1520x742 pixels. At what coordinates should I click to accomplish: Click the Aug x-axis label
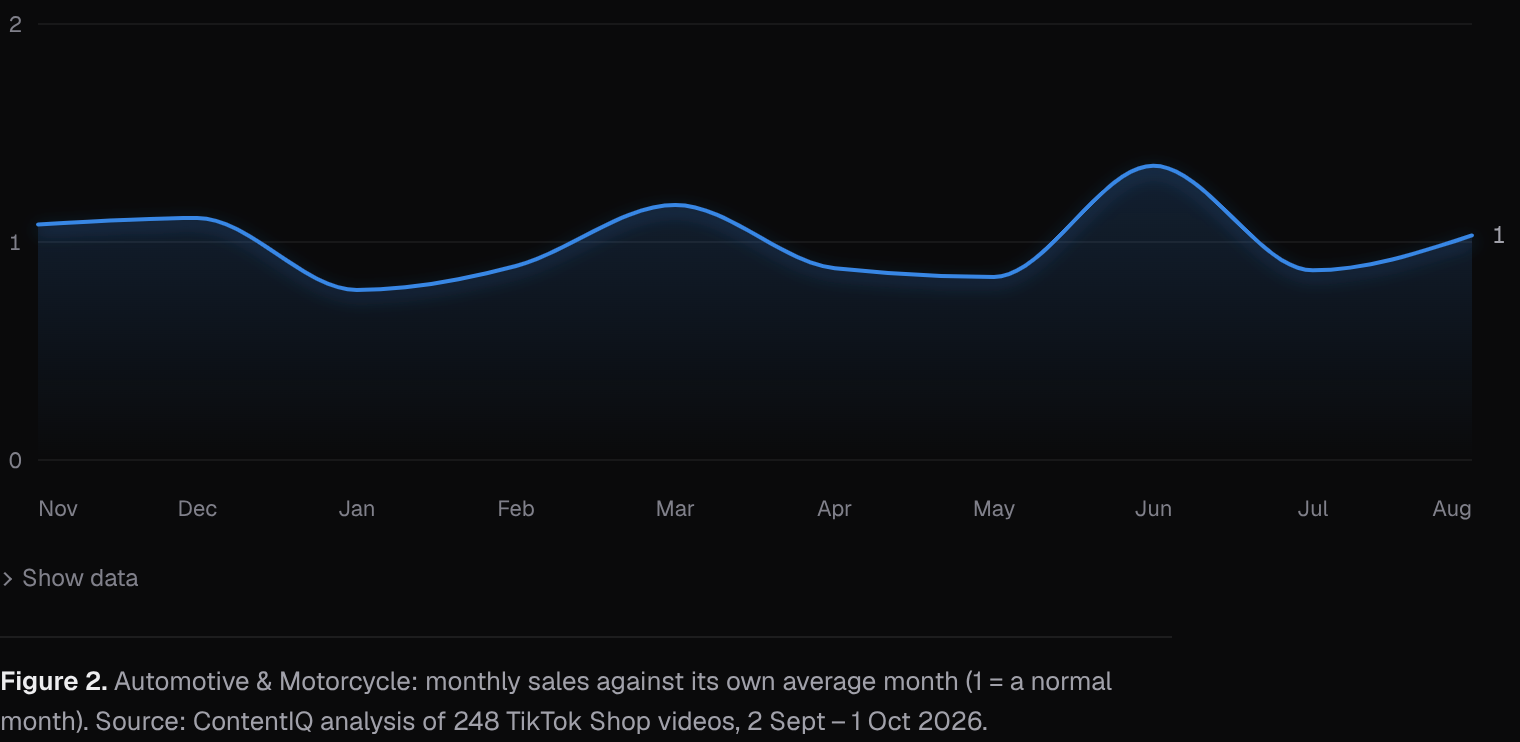point(1452,509)
